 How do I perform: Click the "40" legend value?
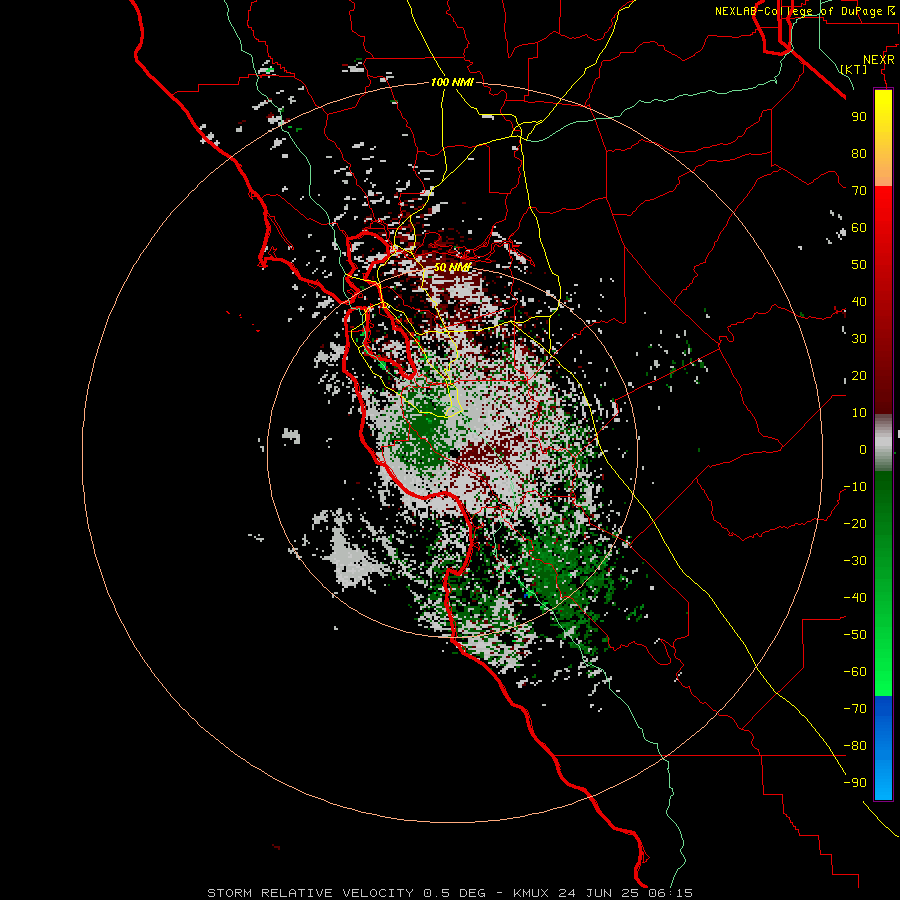859,301
